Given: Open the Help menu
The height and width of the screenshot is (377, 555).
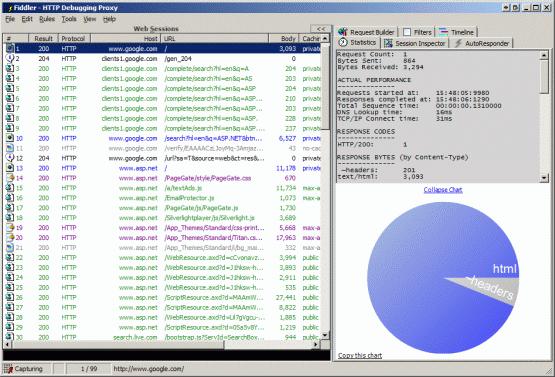Looking at the screenshot, I should (109, 19).
